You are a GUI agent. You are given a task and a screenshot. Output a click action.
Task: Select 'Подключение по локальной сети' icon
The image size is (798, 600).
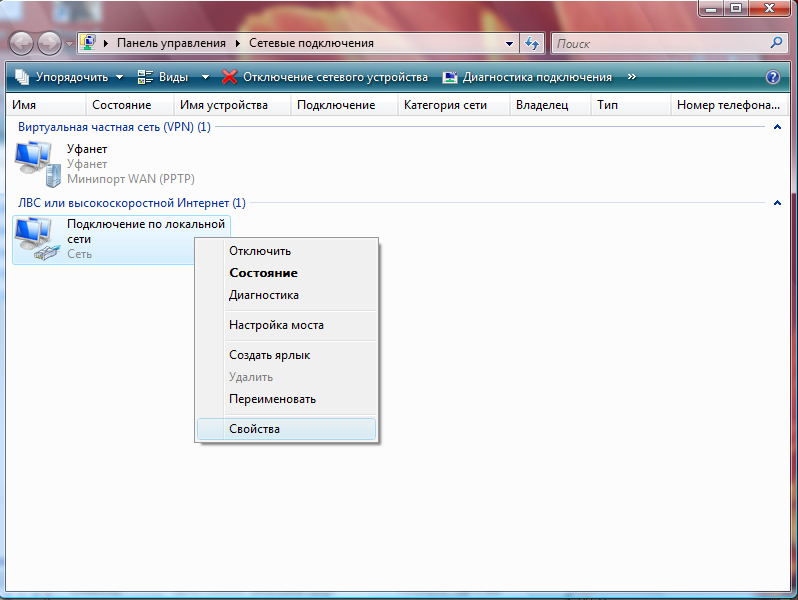(37, 239)
